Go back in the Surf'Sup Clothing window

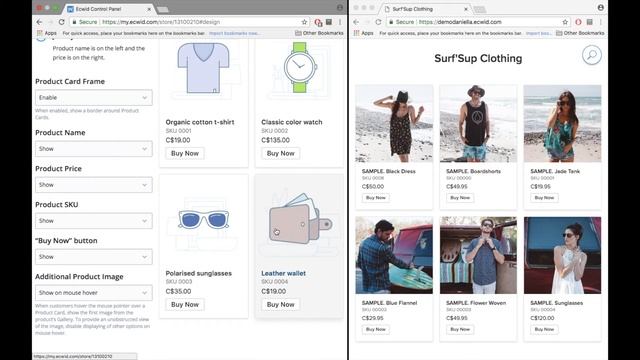coord(356,22)
